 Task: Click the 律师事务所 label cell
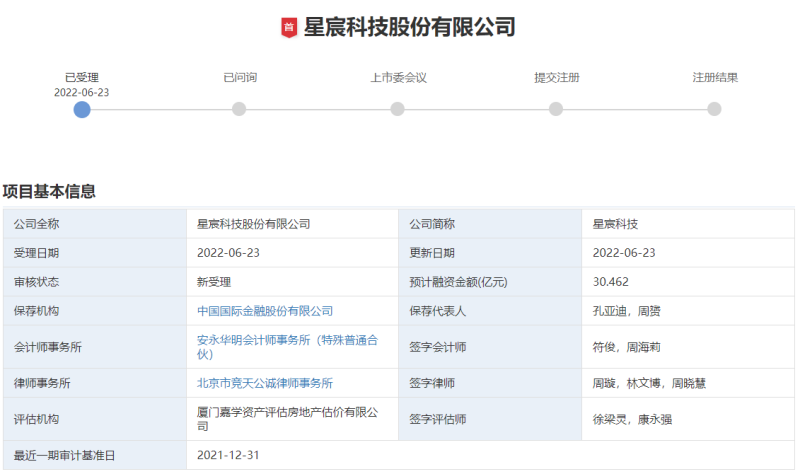click(95, 383)
